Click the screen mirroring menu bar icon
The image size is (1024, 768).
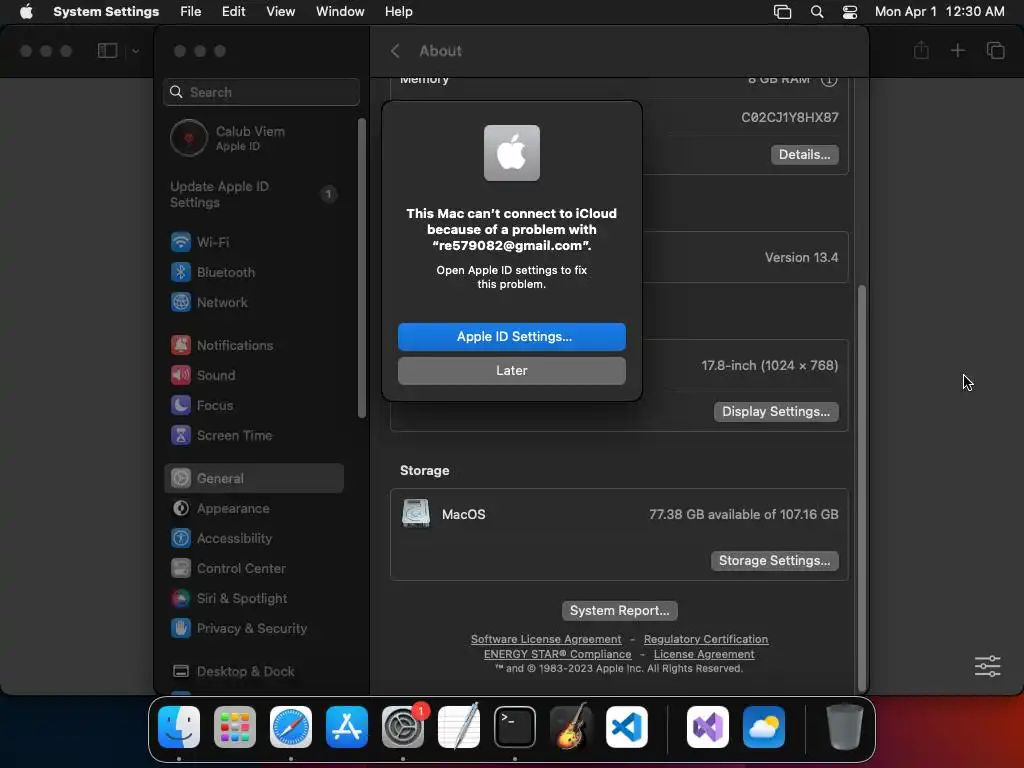tap(782, 12)
